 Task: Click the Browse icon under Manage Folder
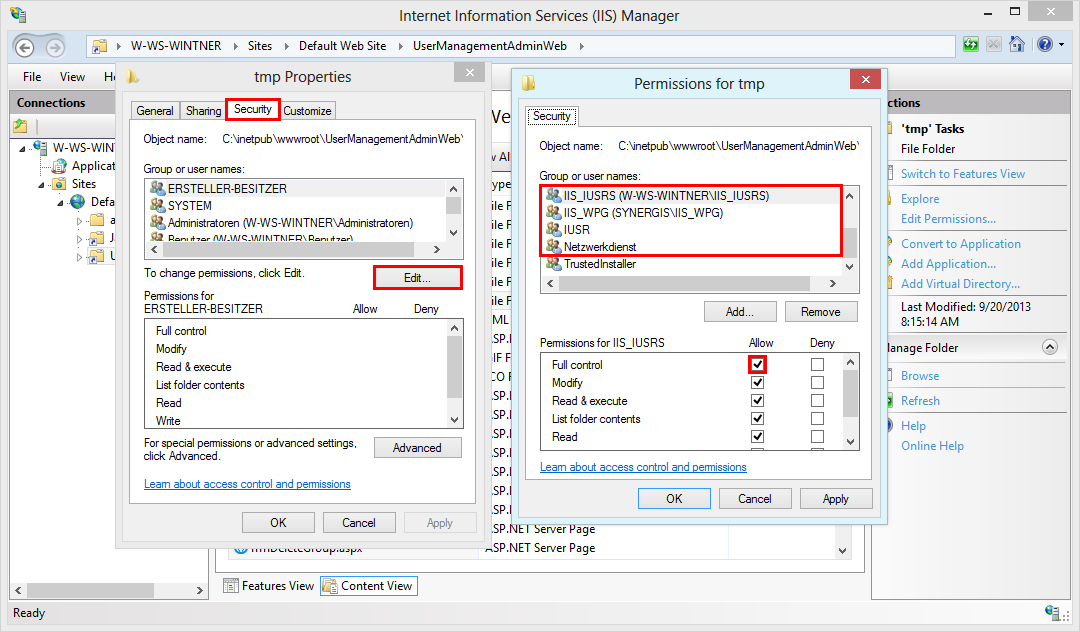click(x=890, y=377)
